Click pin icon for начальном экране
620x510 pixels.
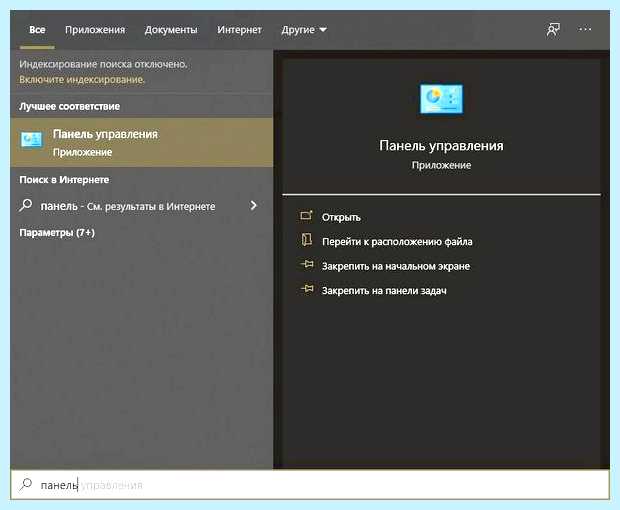[x=307, y=264]
